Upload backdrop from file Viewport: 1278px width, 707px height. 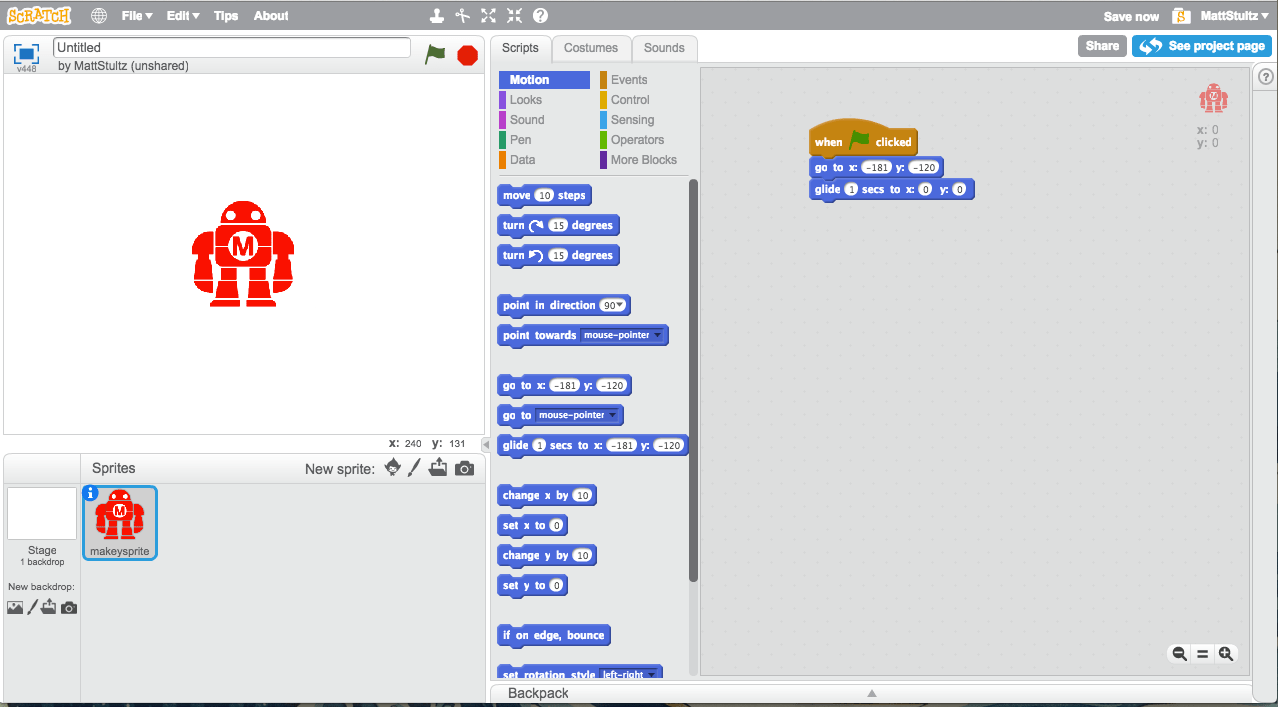(x=49, y=607)
